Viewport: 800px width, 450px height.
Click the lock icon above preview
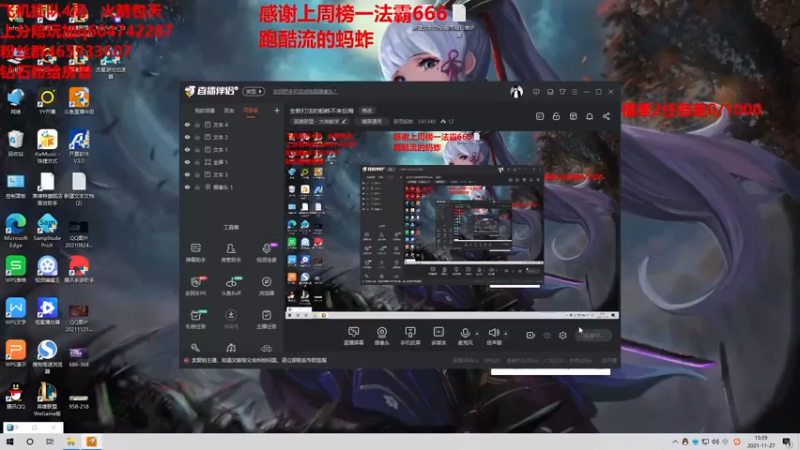pyautogui.click(x=556, y=116)
